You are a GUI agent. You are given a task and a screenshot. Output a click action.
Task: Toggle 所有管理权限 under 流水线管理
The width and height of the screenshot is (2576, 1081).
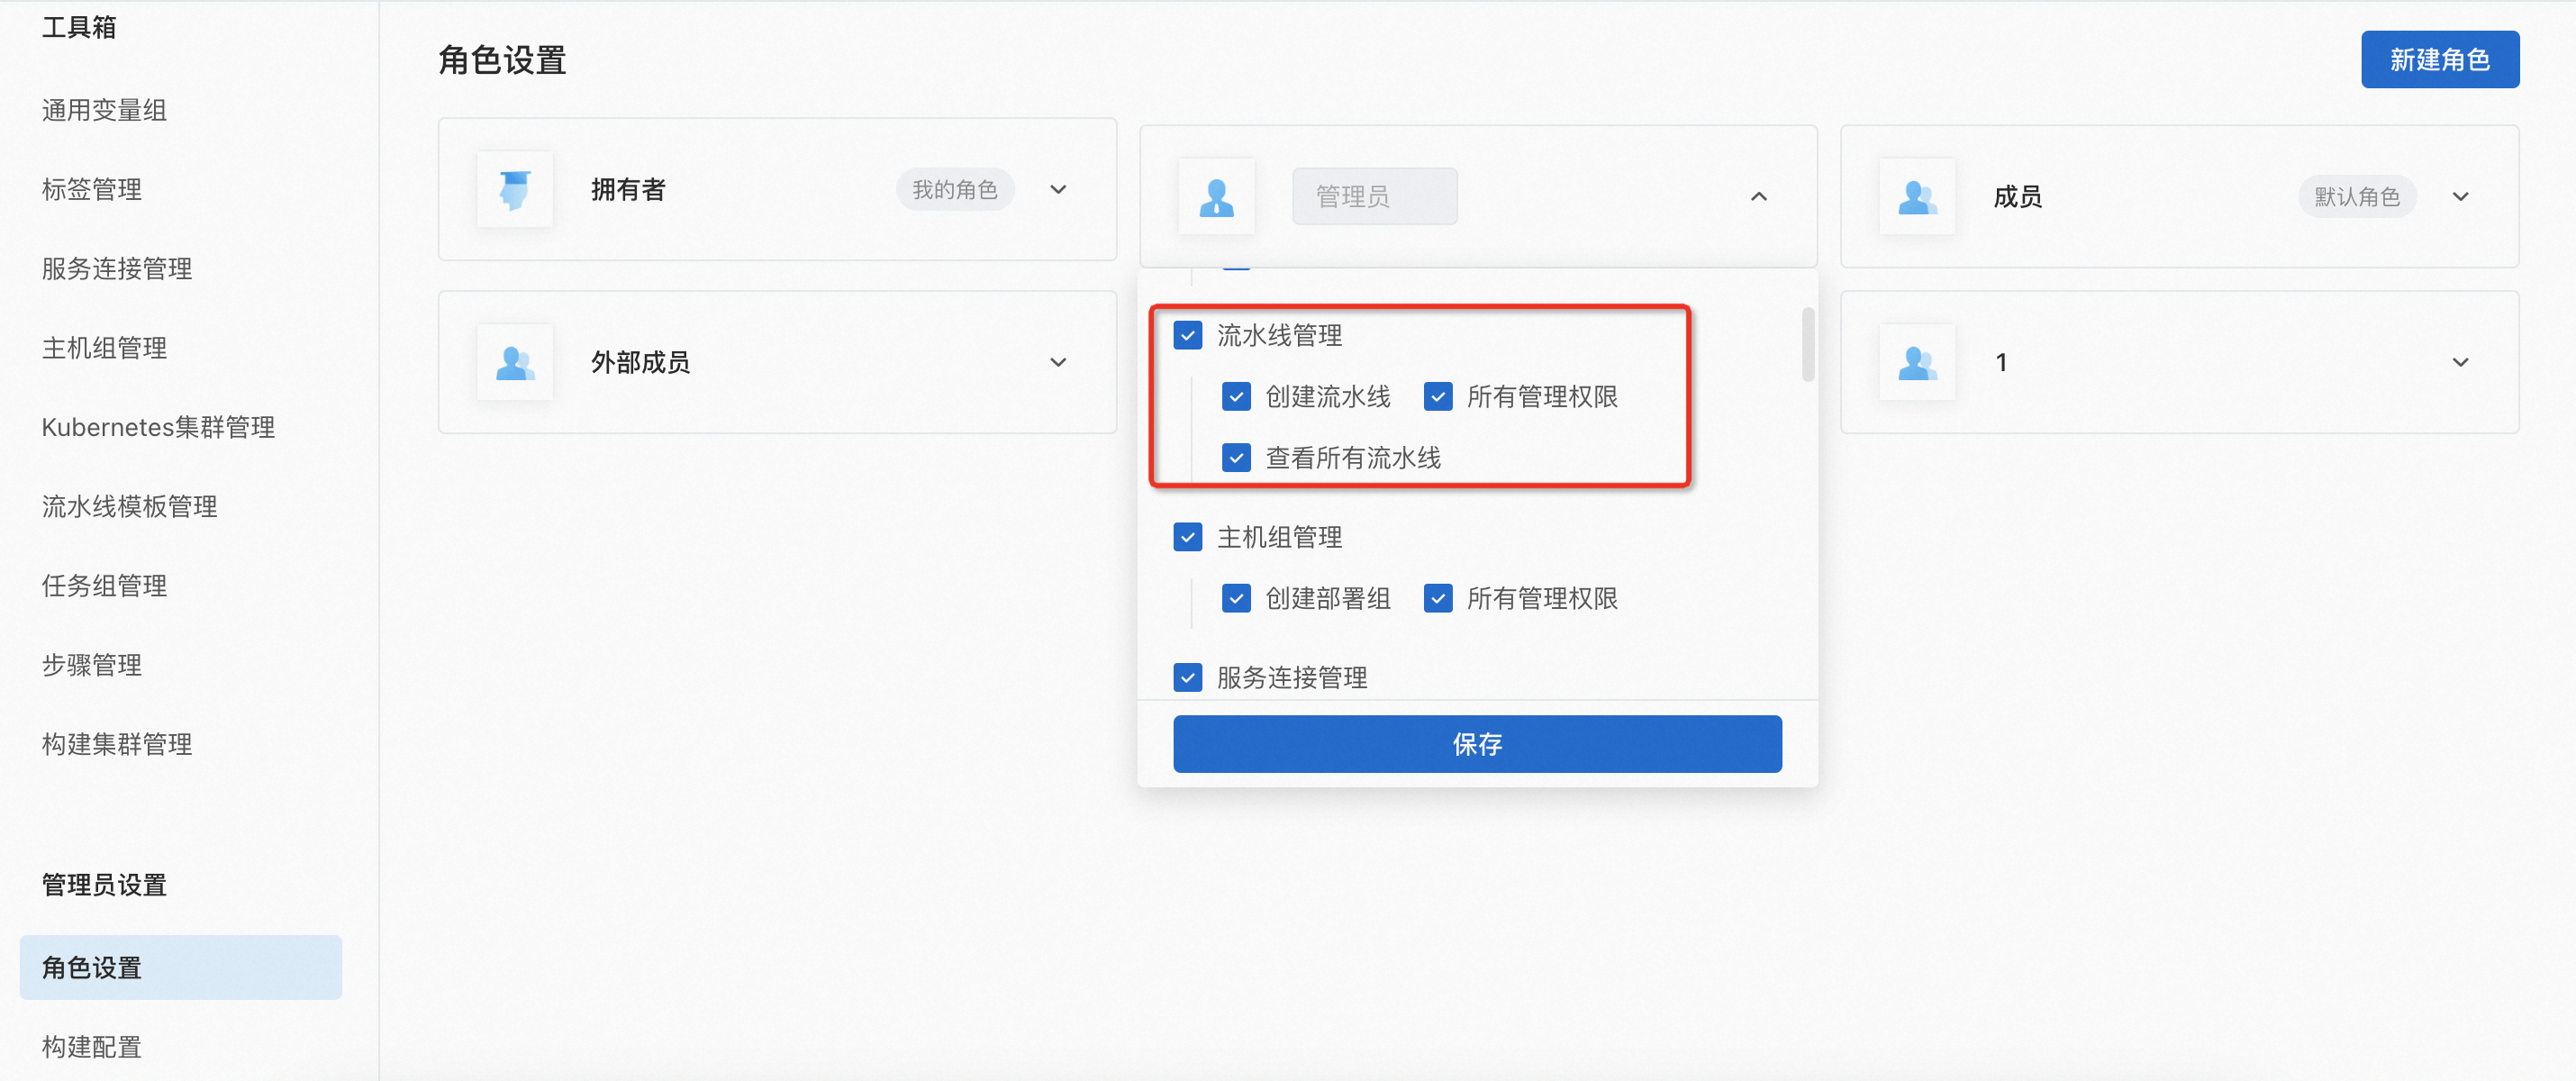pyautogui.click(x=1438, y=396)
